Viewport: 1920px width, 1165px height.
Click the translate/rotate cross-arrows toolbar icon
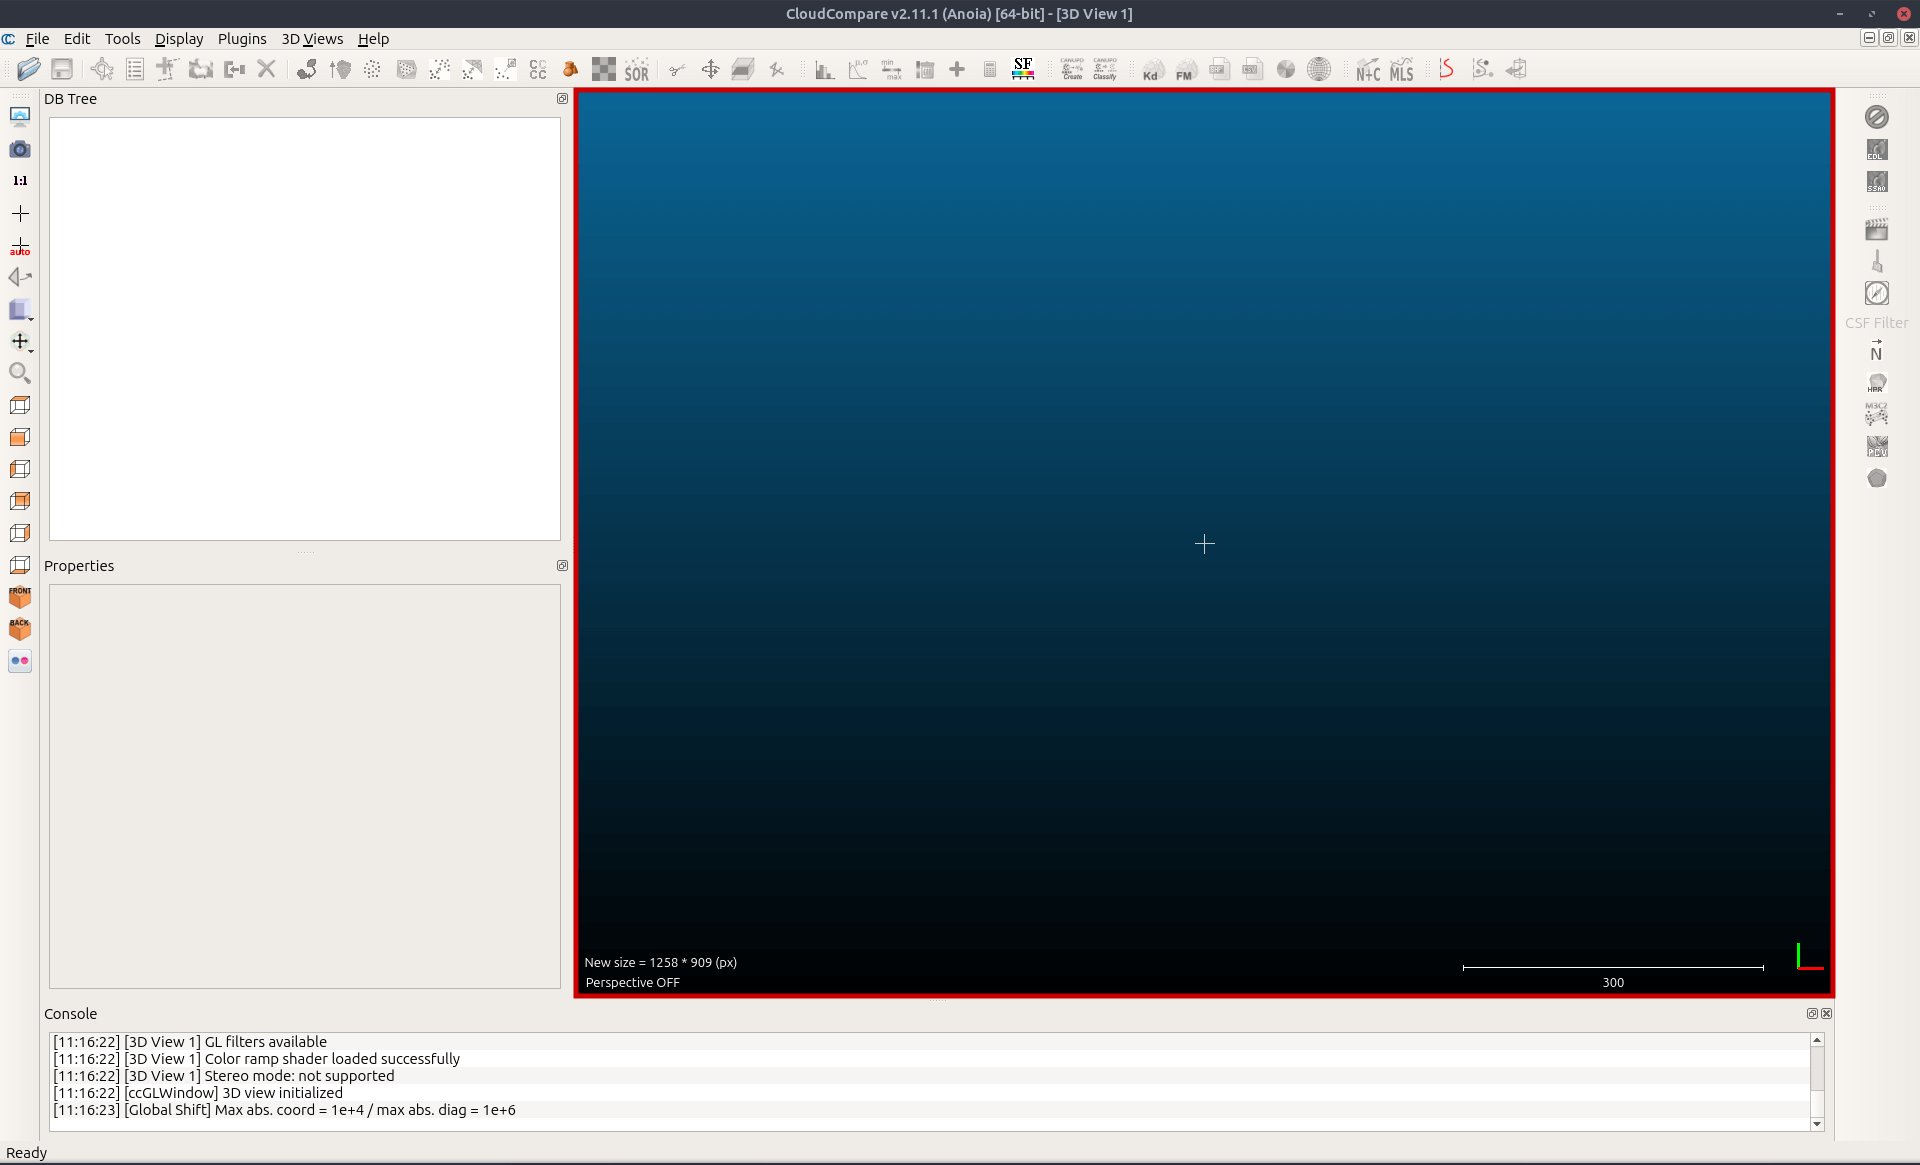710,69
